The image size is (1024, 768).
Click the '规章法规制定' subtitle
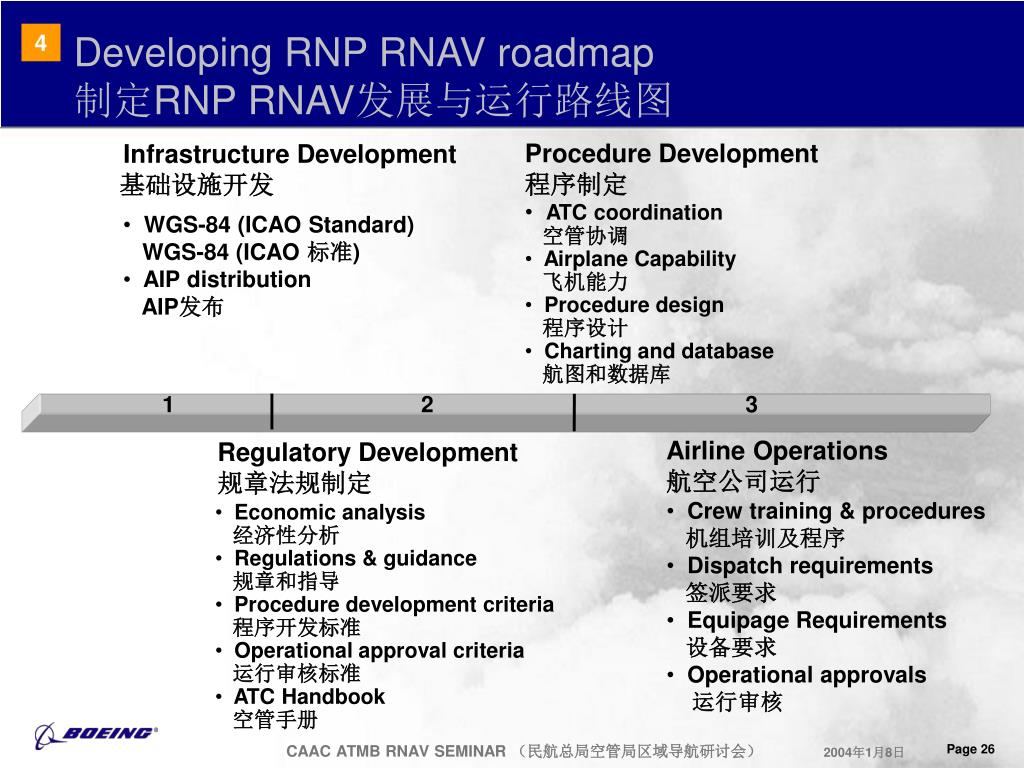coord(295,483)
